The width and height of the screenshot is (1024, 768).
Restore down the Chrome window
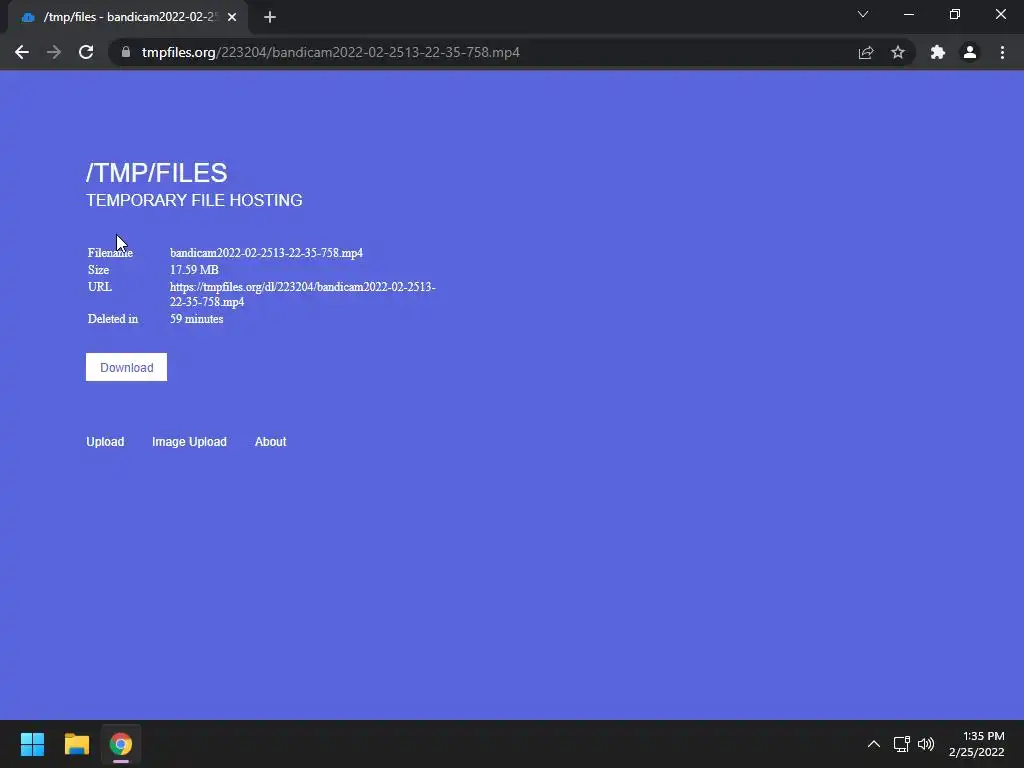pyautogui.click(x=955, y=14)
